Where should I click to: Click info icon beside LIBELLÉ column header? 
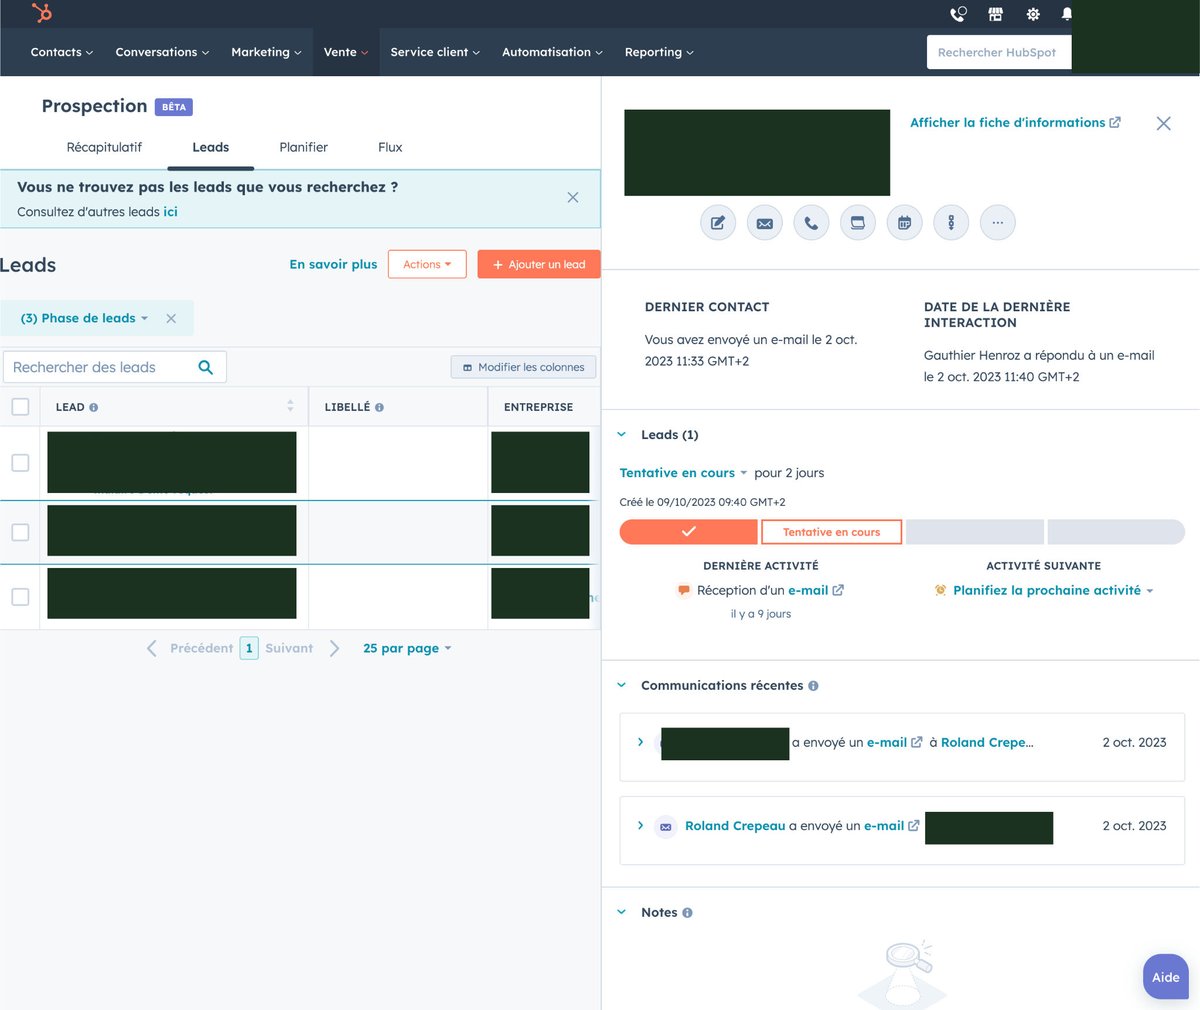[x=379, y=408]
